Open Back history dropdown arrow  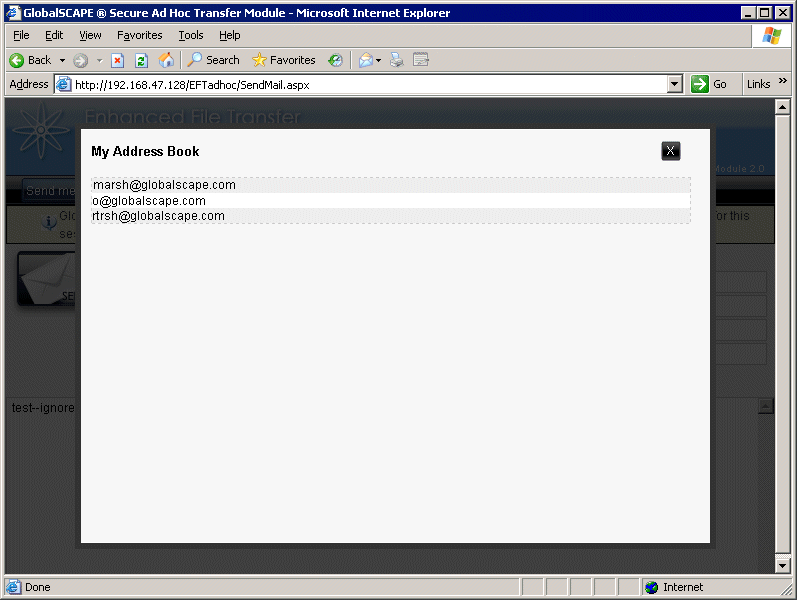coord(63,61)
